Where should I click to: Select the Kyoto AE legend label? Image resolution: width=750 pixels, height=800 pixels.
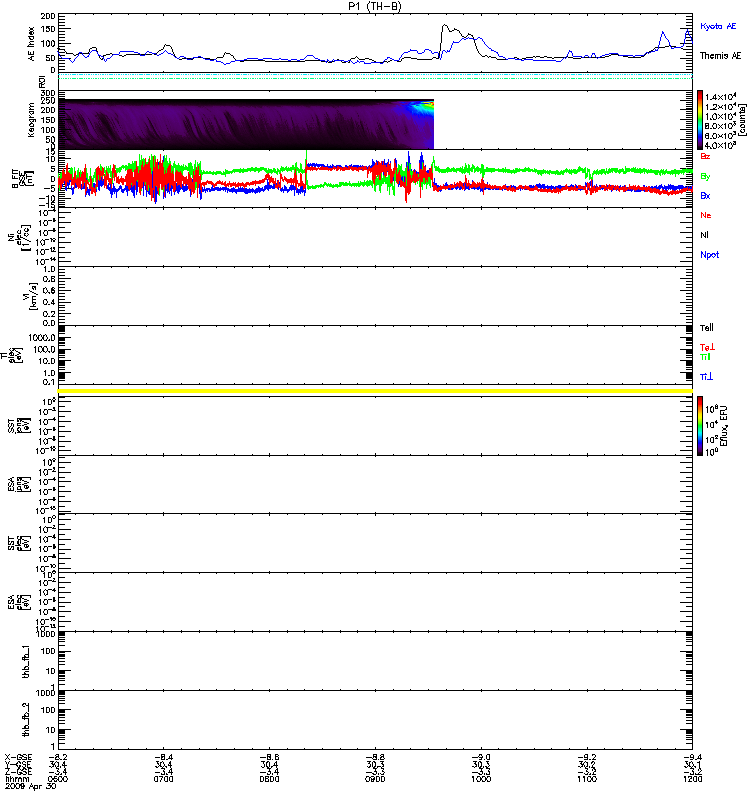[718, 26]
